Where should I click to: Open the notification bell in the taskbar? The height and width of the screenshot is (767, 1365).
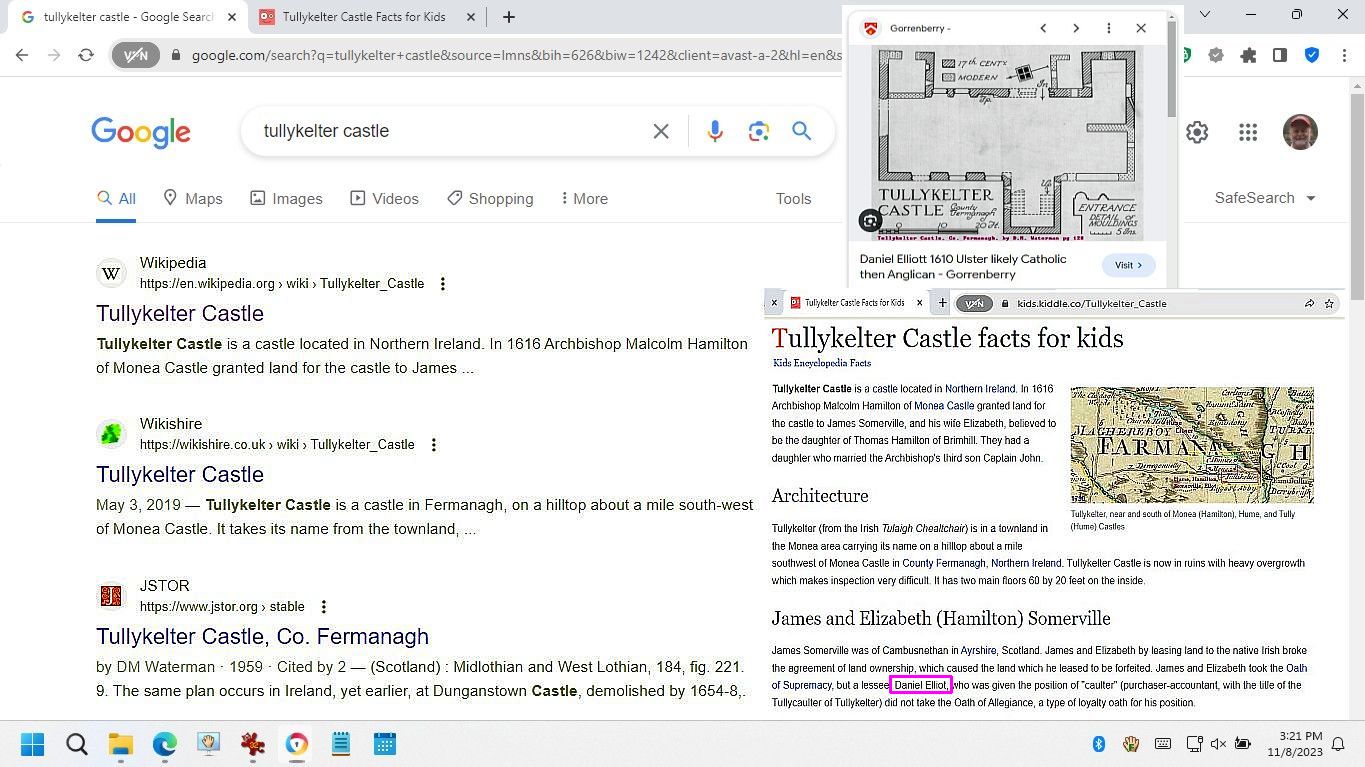tap(1338, 744)
